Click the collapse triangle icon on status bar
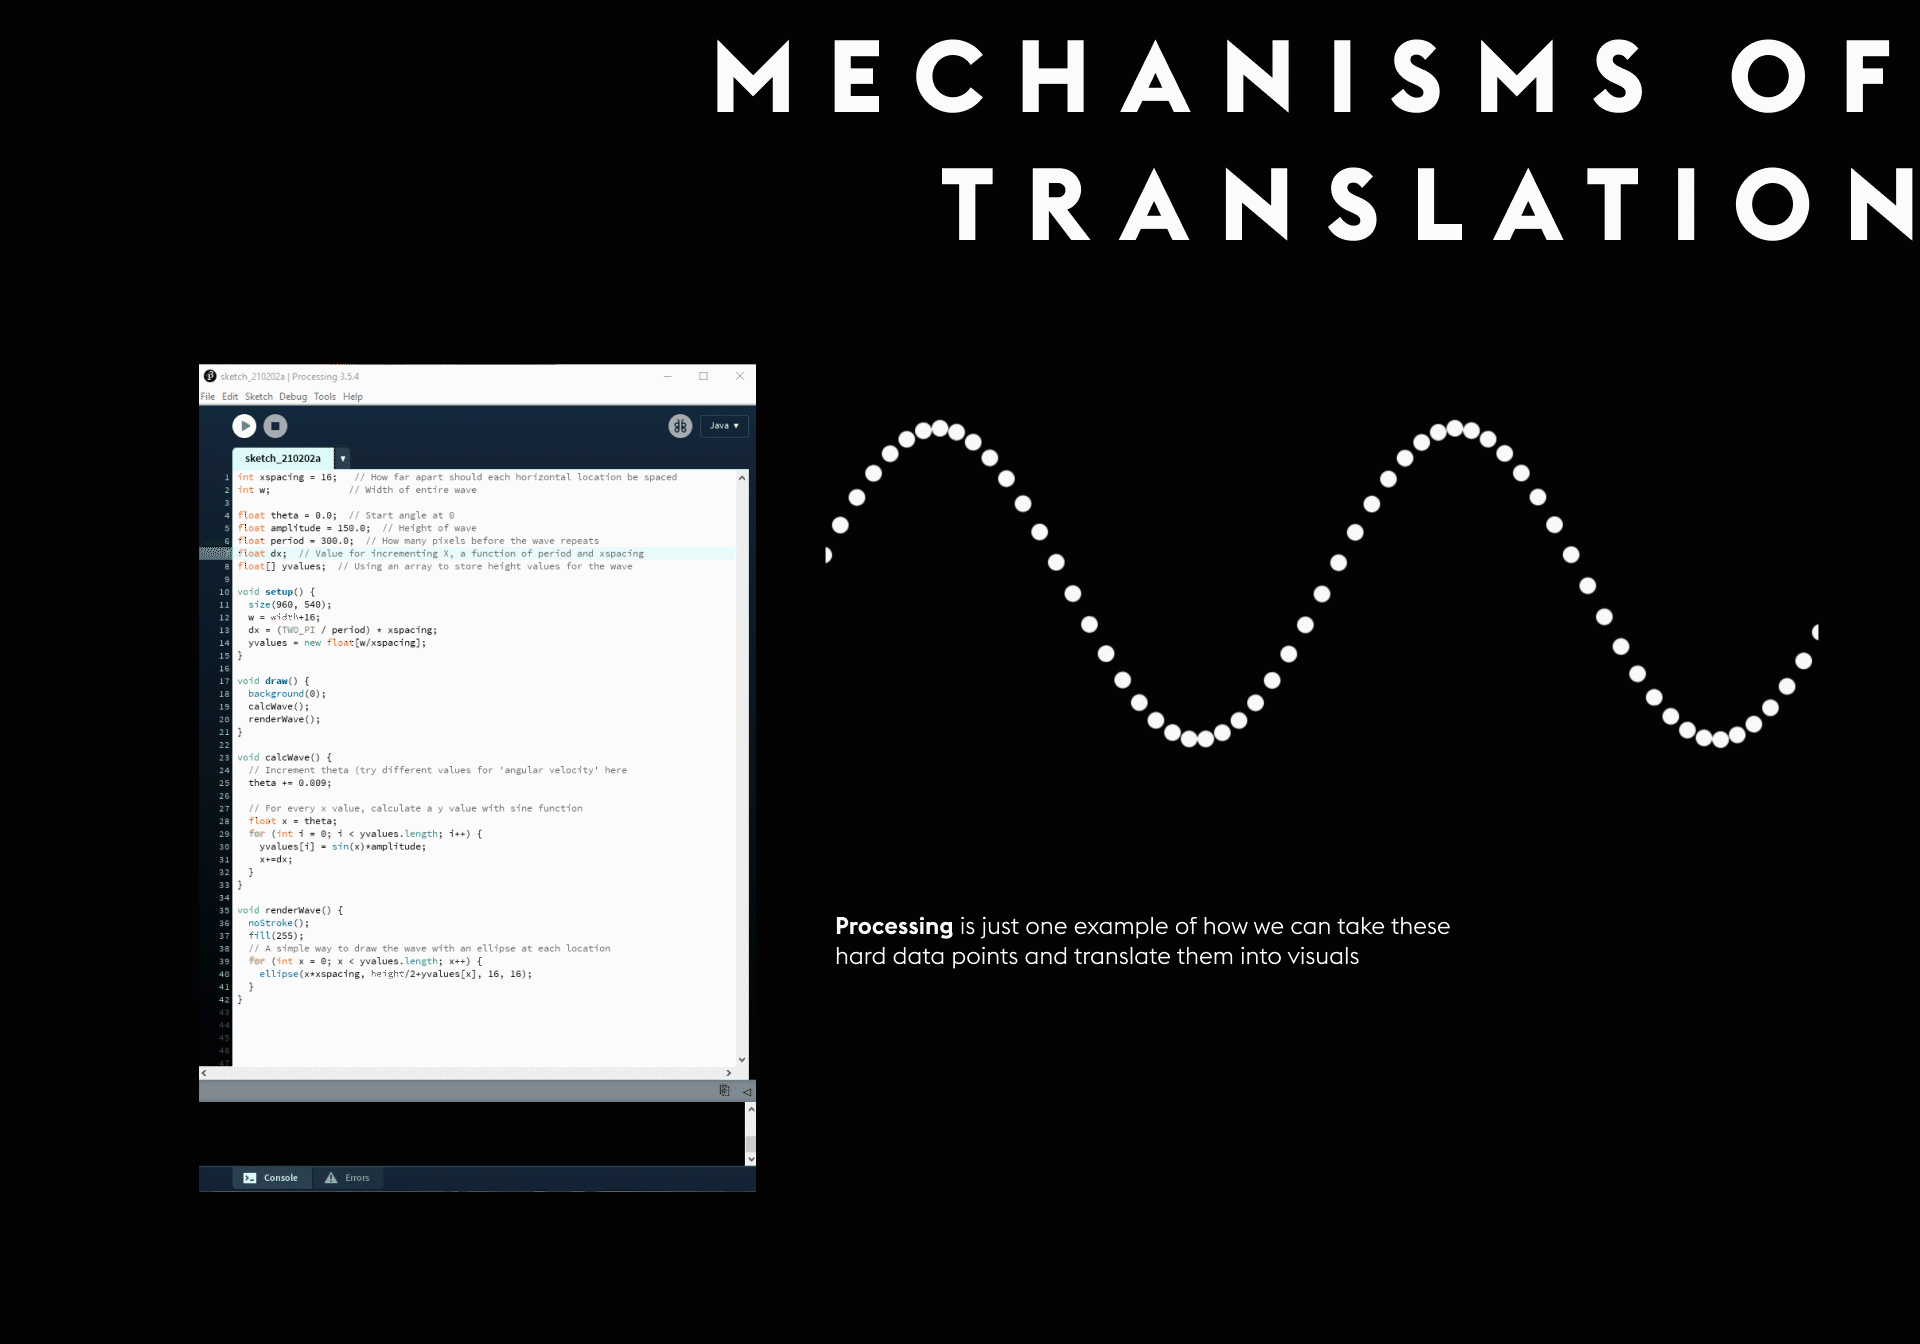 [747, 1091]
